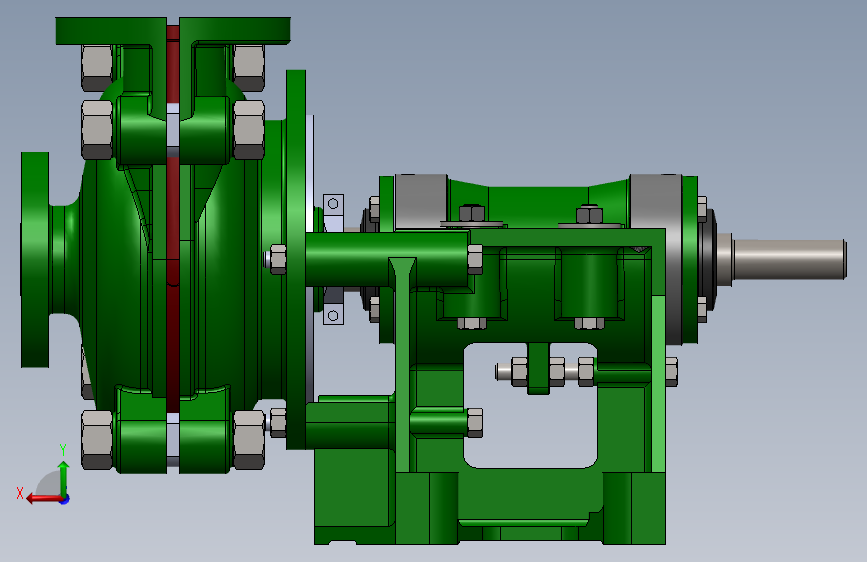Select the right dark hex bolt atop the bearing housing

point(589,215)
